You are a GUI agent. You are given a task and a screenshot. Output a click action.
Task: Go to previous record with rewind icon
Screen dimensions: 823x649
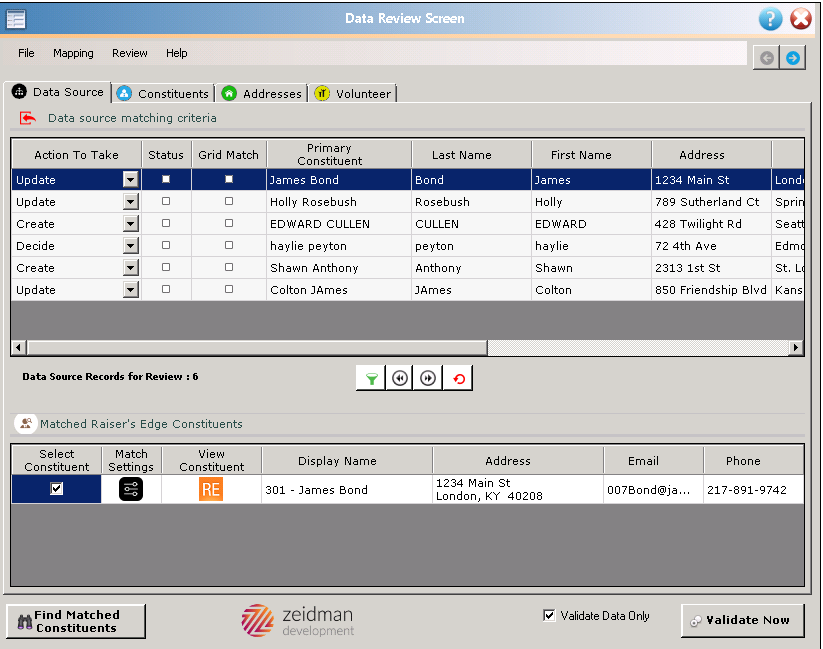[x=400, y=379]
